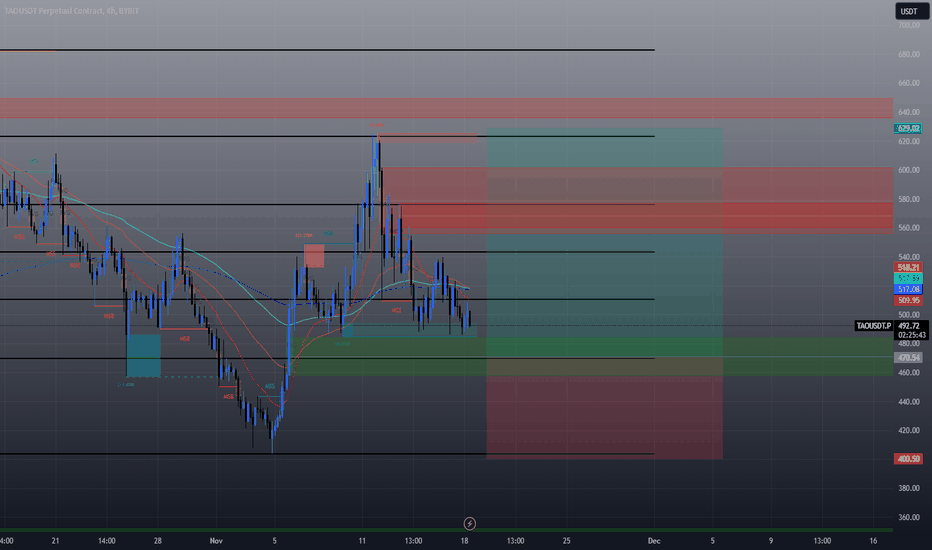
Task: Click the 600.00 price scale value
Action: pyautogui.click(x=909, y=170)
